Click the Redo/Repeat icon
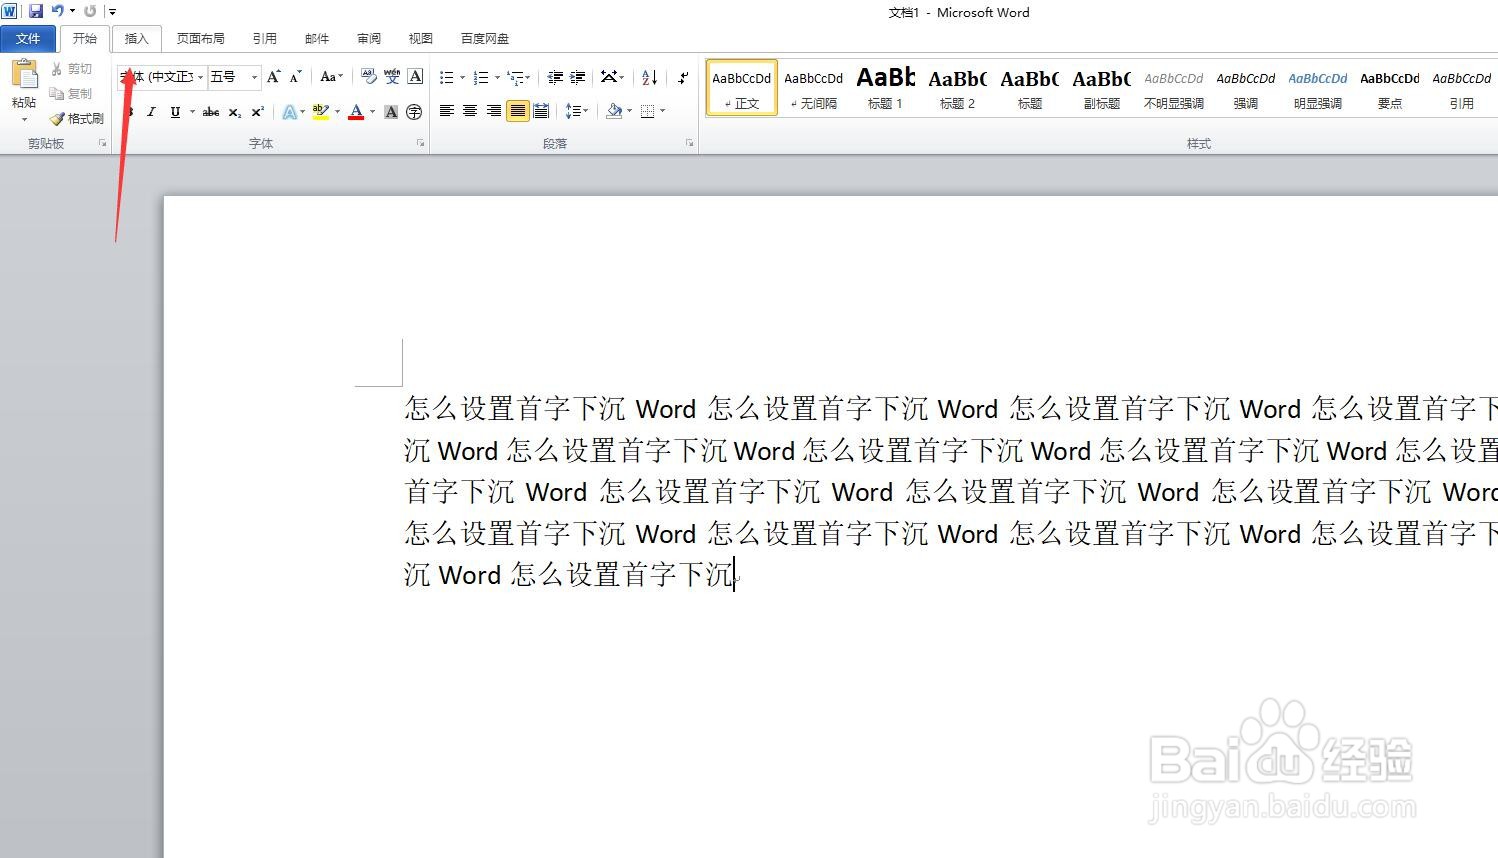This screenshot has height=858, width=1498. coord(90,11)
